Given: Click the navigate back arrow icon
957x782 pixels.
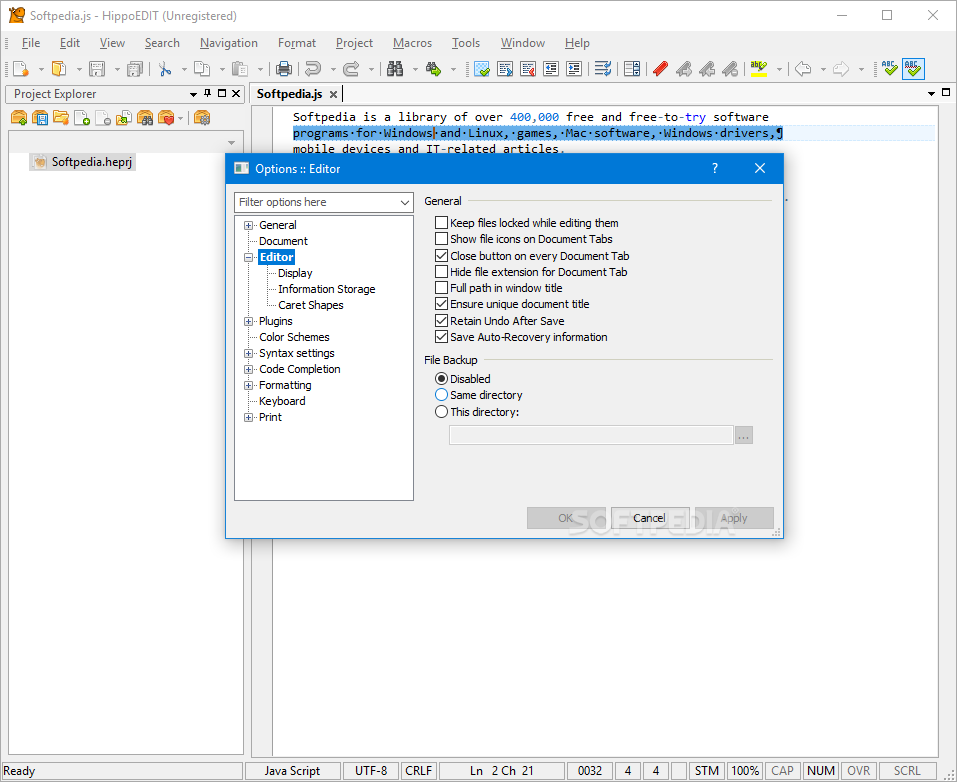Looking at the screenshot, I should point(803,68).
